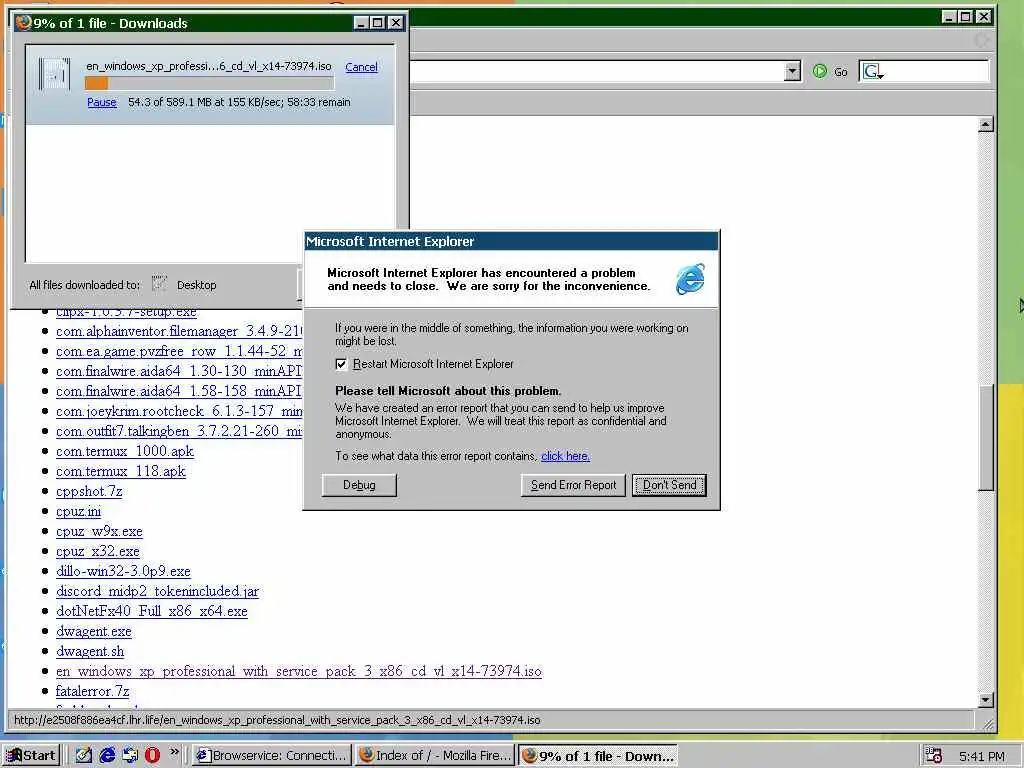
Task: Click the Firefox scrollbar up arrow
Action: (x=986, y=124)
